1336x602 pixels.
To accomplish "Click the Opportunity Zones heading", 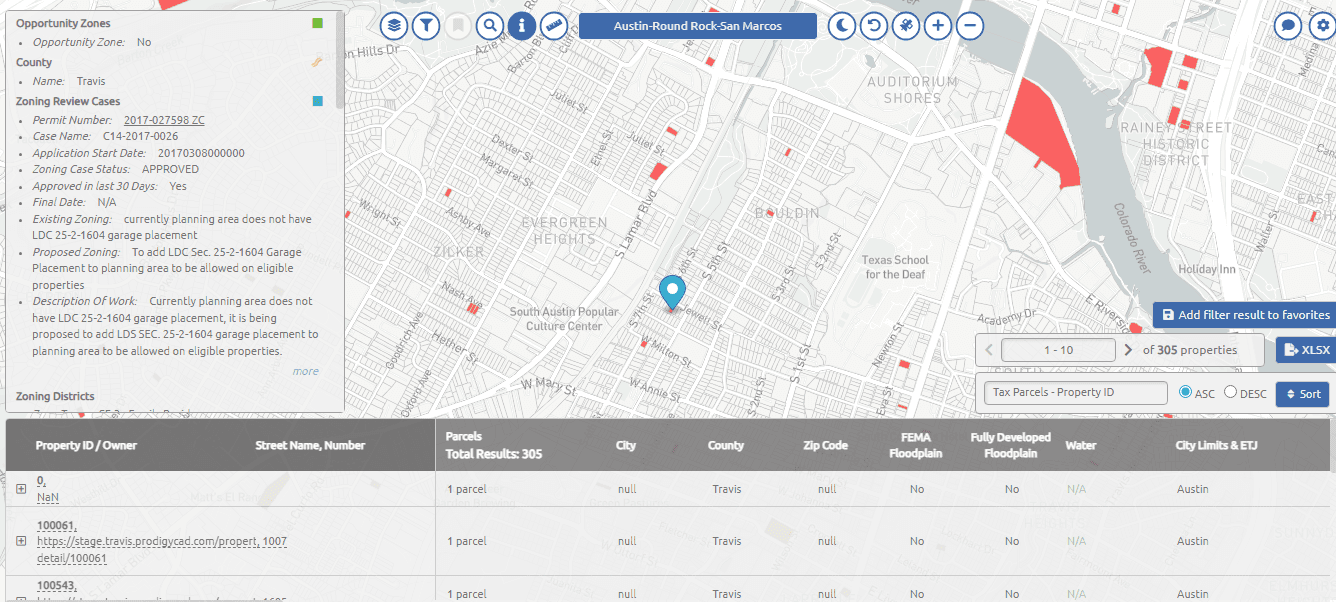I will (x=63, y=23).
